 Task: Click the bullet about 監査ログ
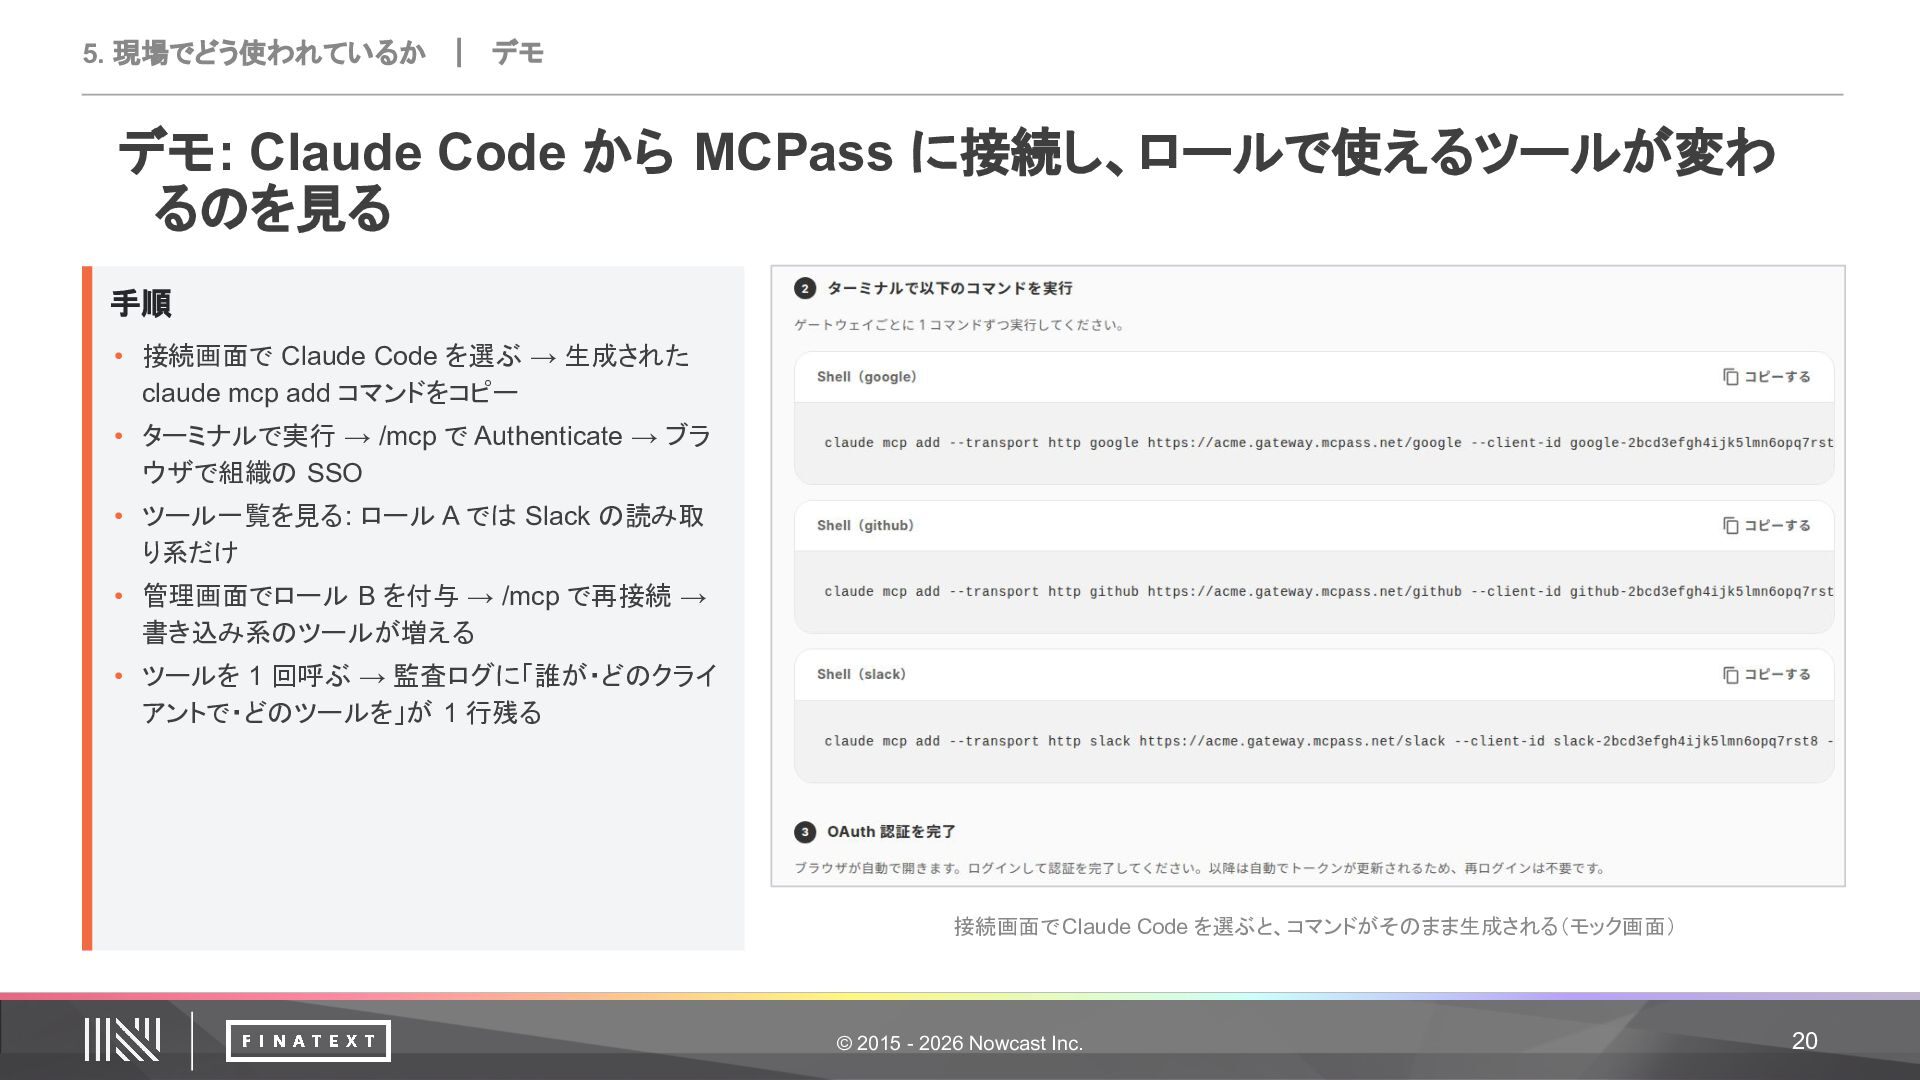430,694
